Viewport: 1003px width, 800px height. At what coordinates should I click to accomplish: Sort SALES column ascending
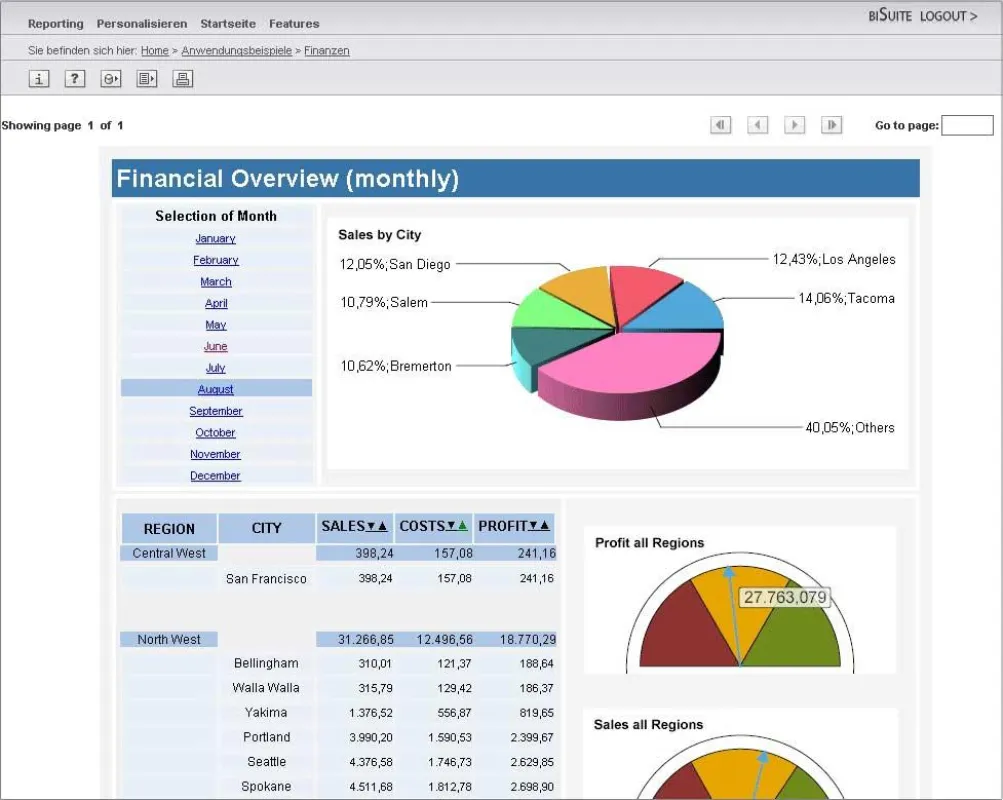click(382, 526)
